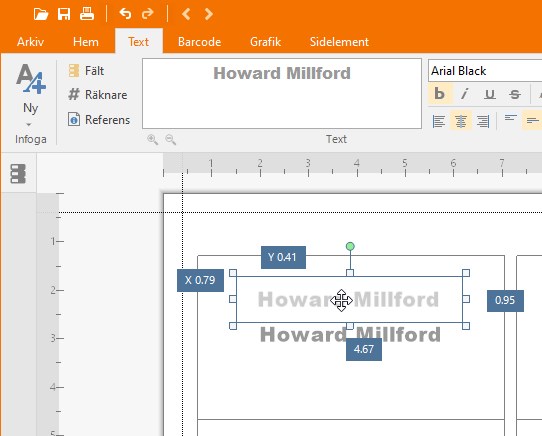
Task: Open the side panel icon below Infoga
Action: point(18,174)
